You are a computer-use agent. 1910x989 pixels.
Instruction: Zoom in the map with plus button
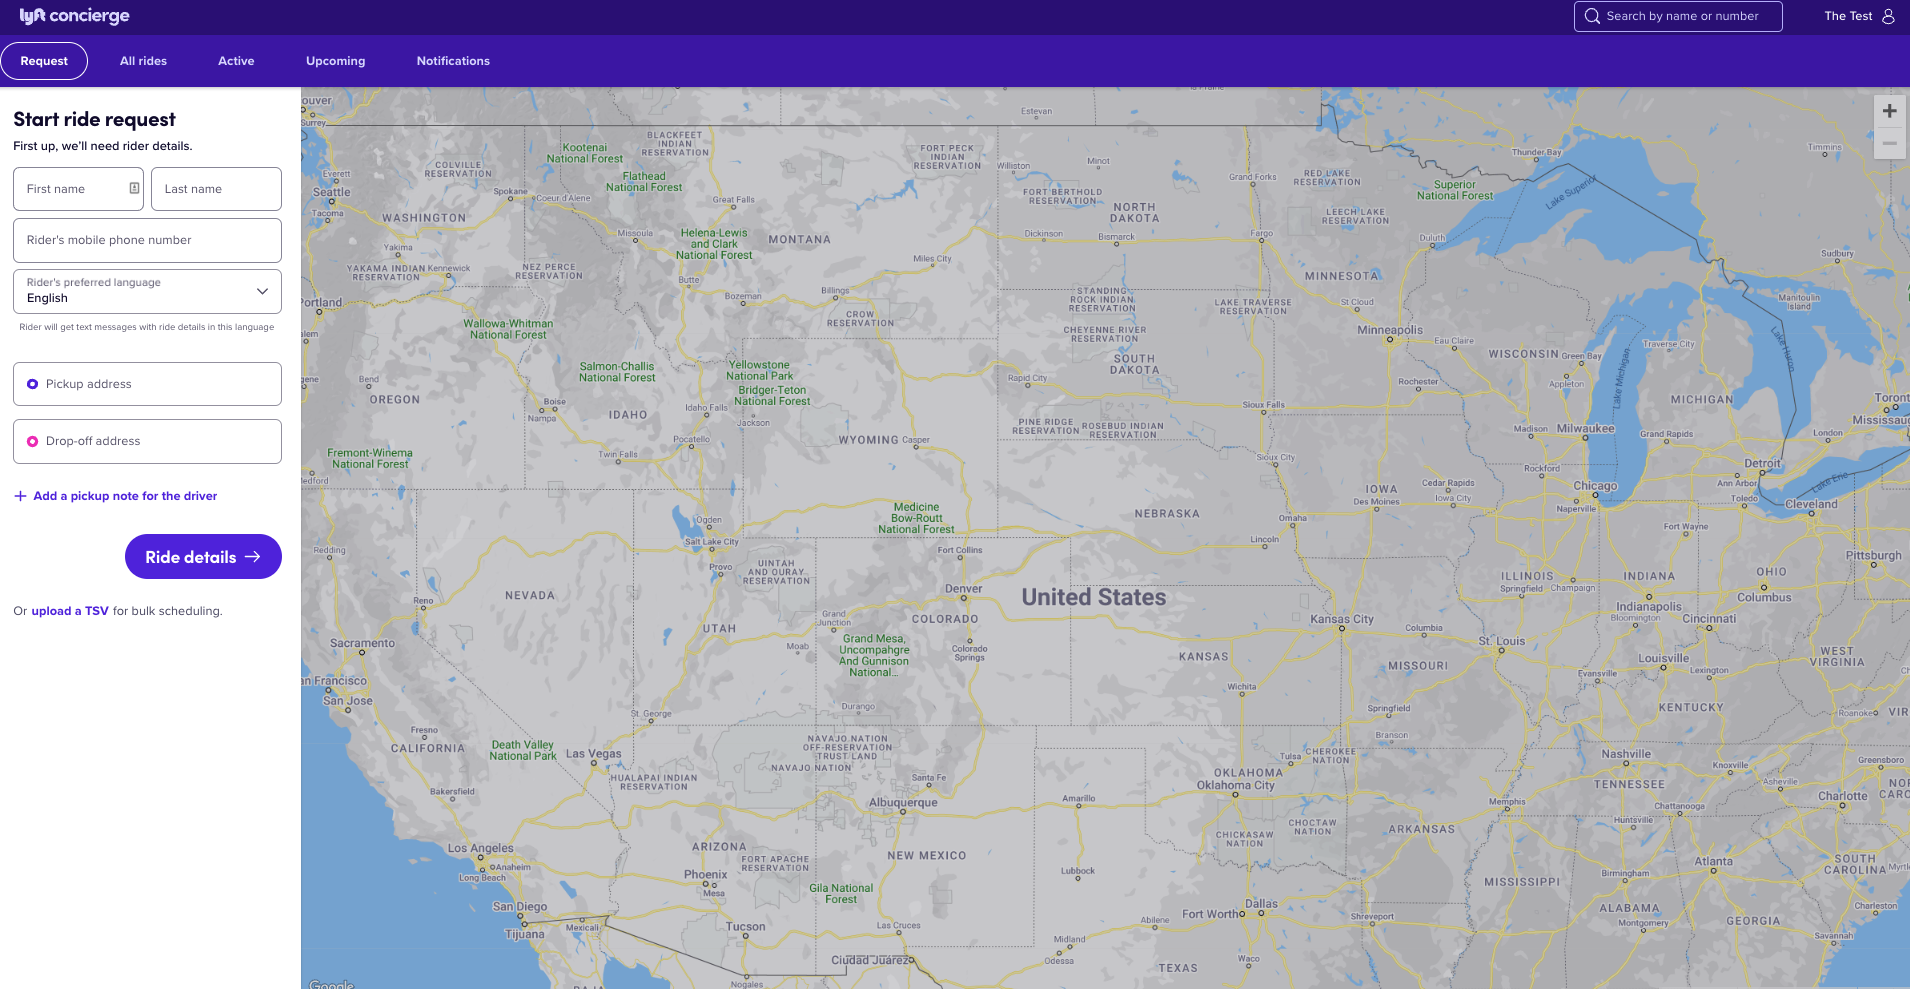[x=1889, y=111]
